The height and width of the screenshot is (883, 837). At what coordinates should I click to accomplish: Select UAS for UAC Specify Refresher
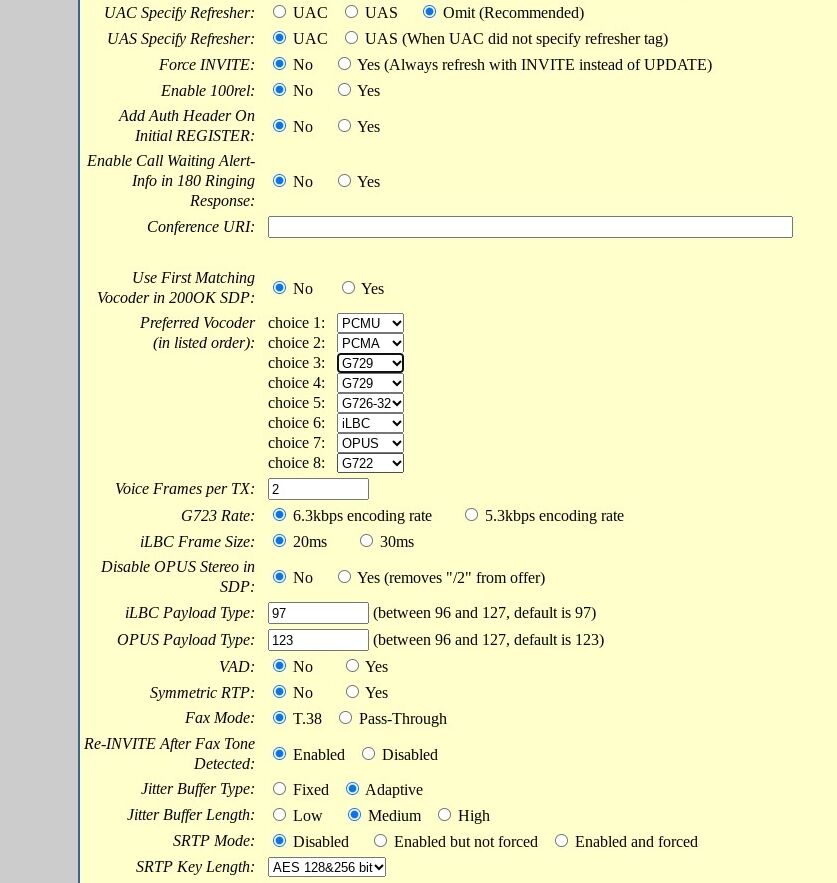351,12
